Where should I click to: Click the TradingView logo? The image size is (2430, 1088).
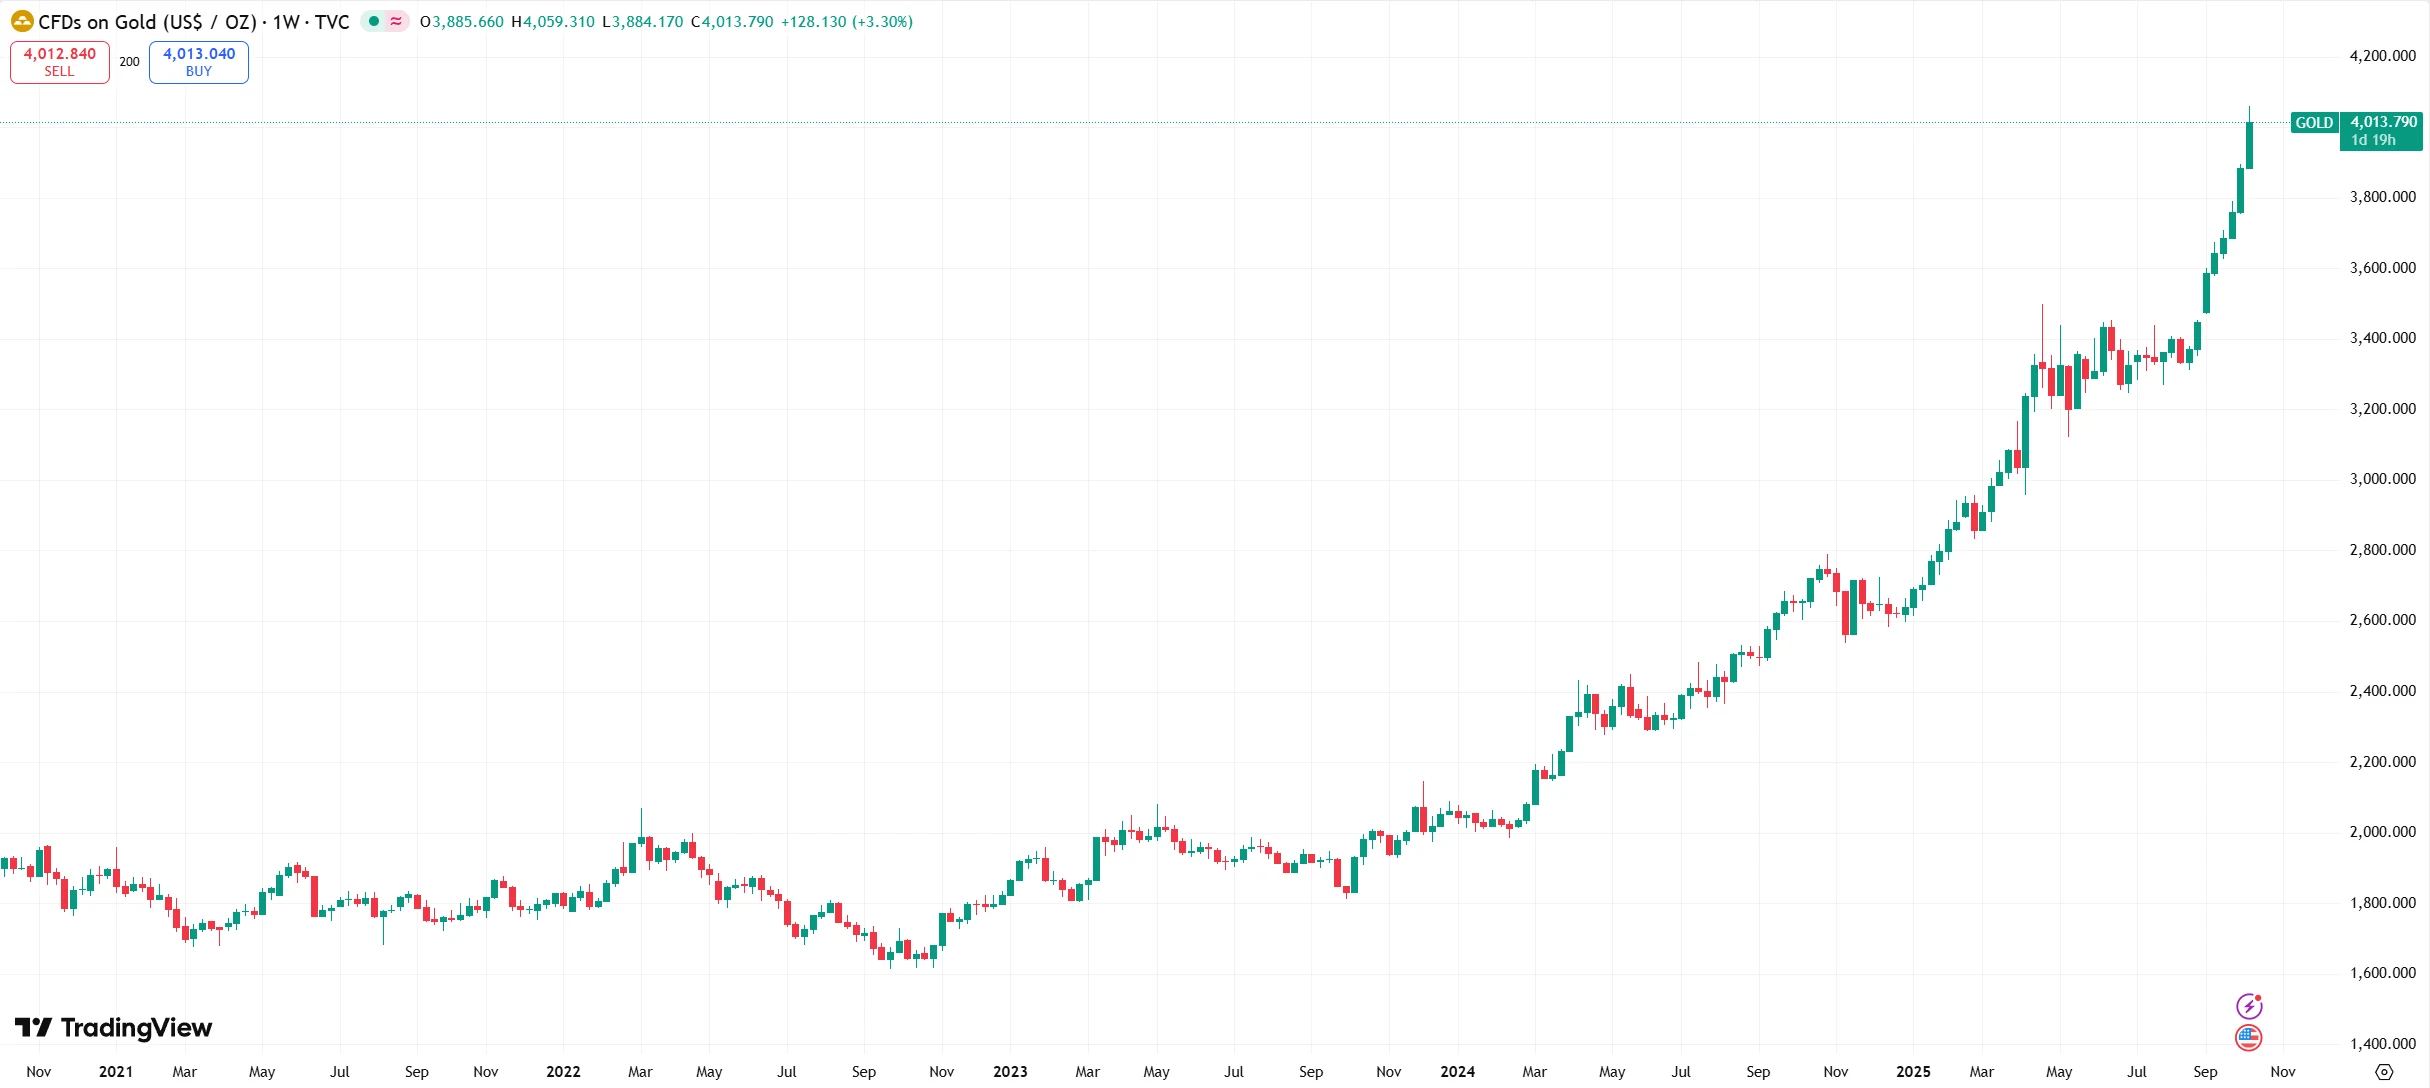tap(113, 1028)
